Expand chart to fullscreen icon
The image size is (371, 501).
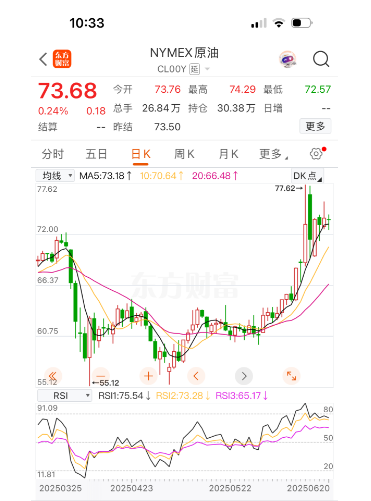[291, 376]
